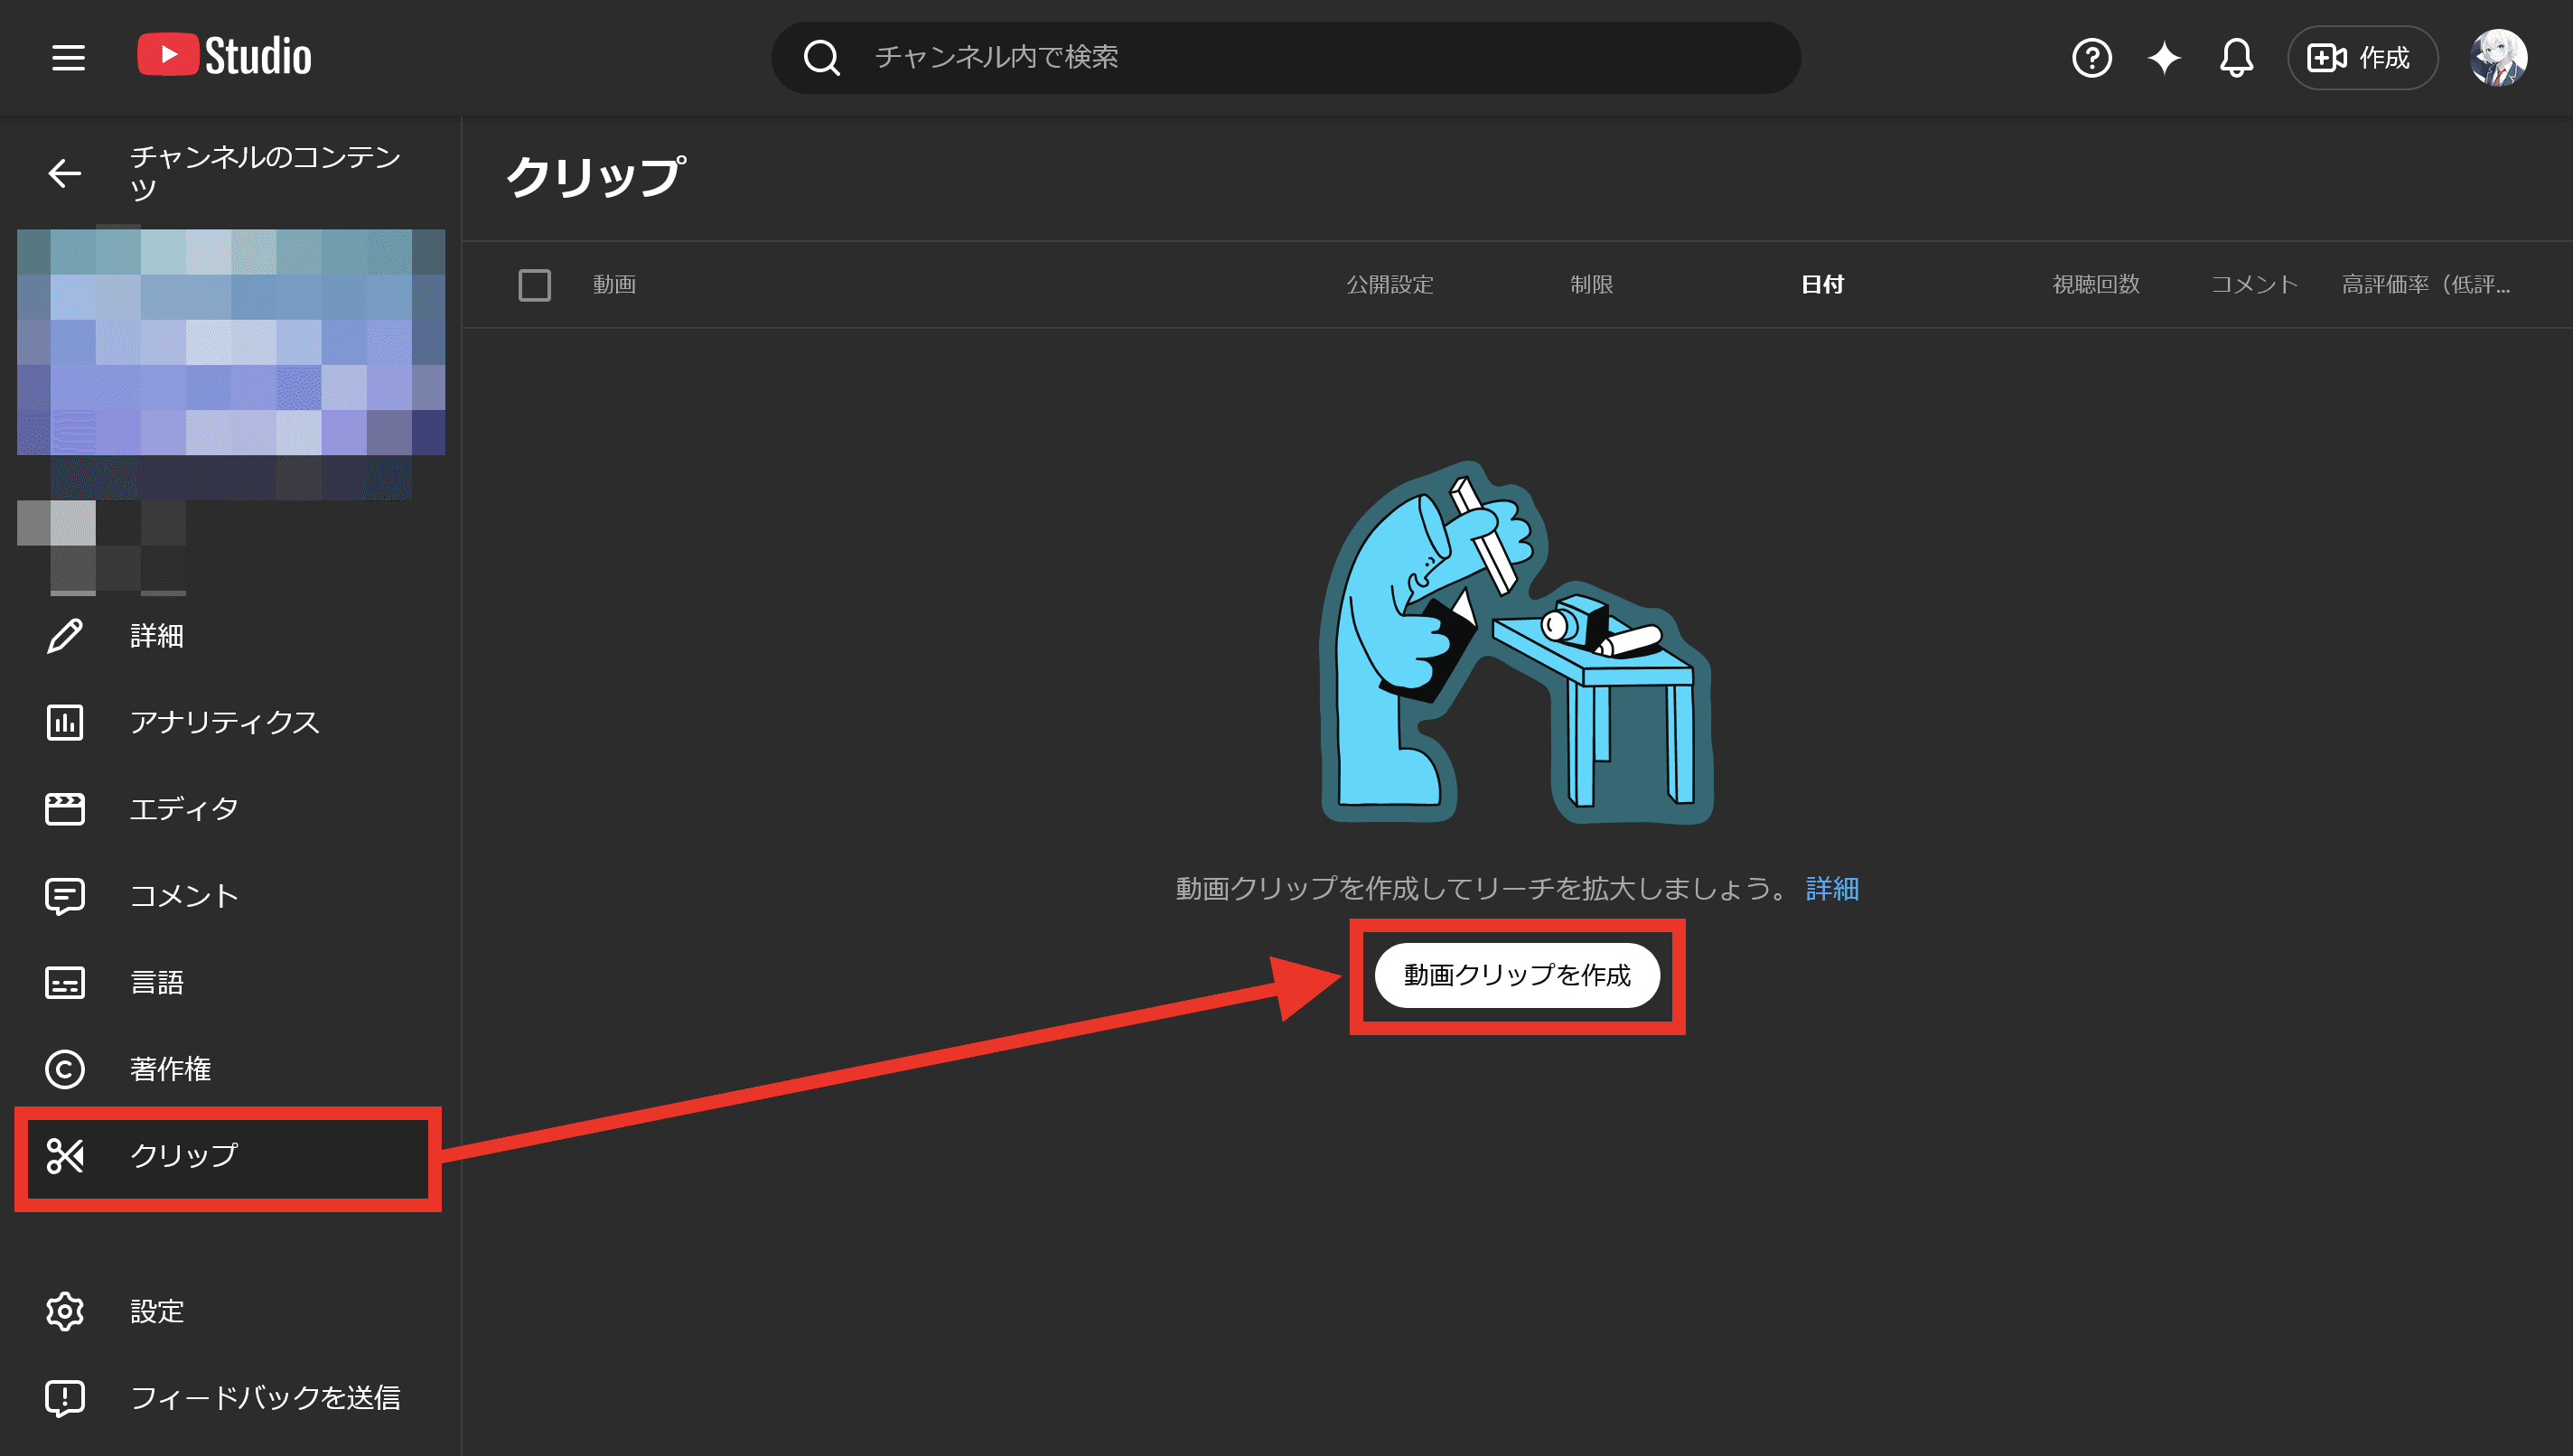This screenshot has height=1456, width=2573.
Task: Click into channel search field
Action: [1286, 57]
